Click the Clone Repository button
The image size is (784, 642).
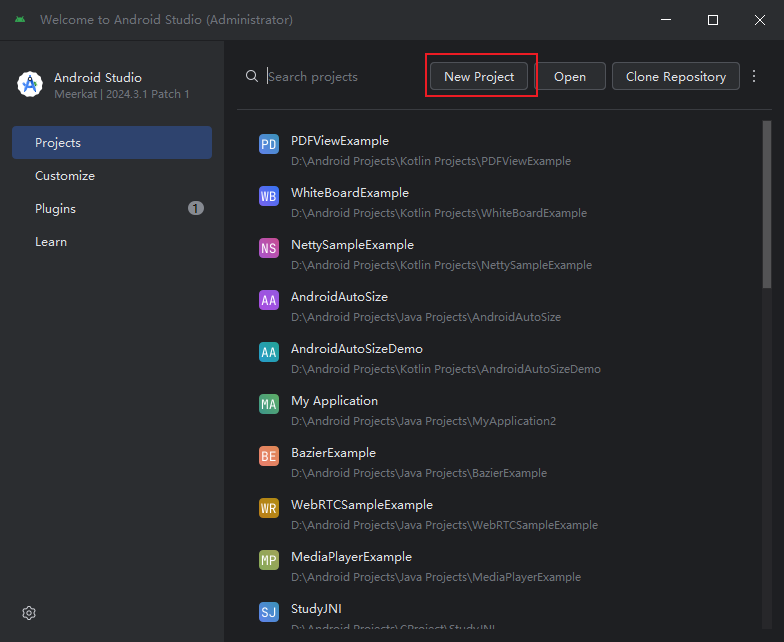tap(676, 77)
